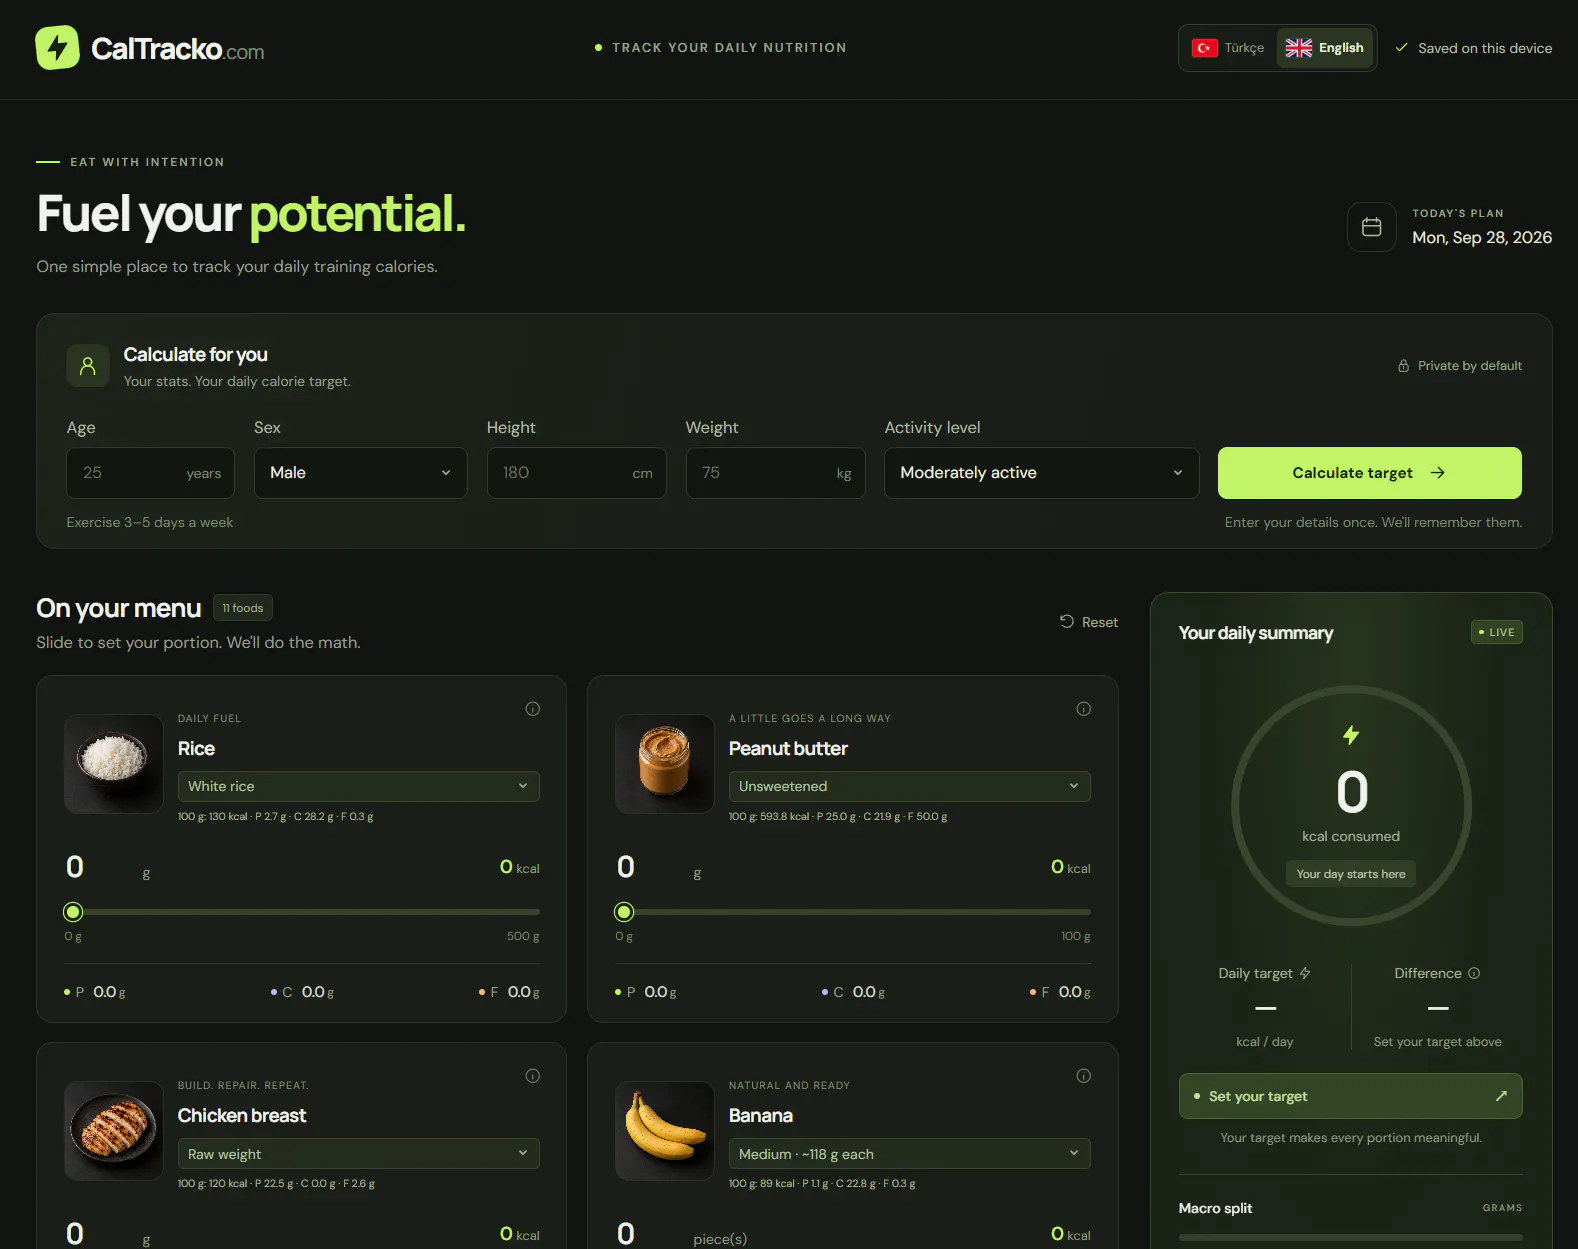Open the Activity level dropdown

coord(1041,473)
